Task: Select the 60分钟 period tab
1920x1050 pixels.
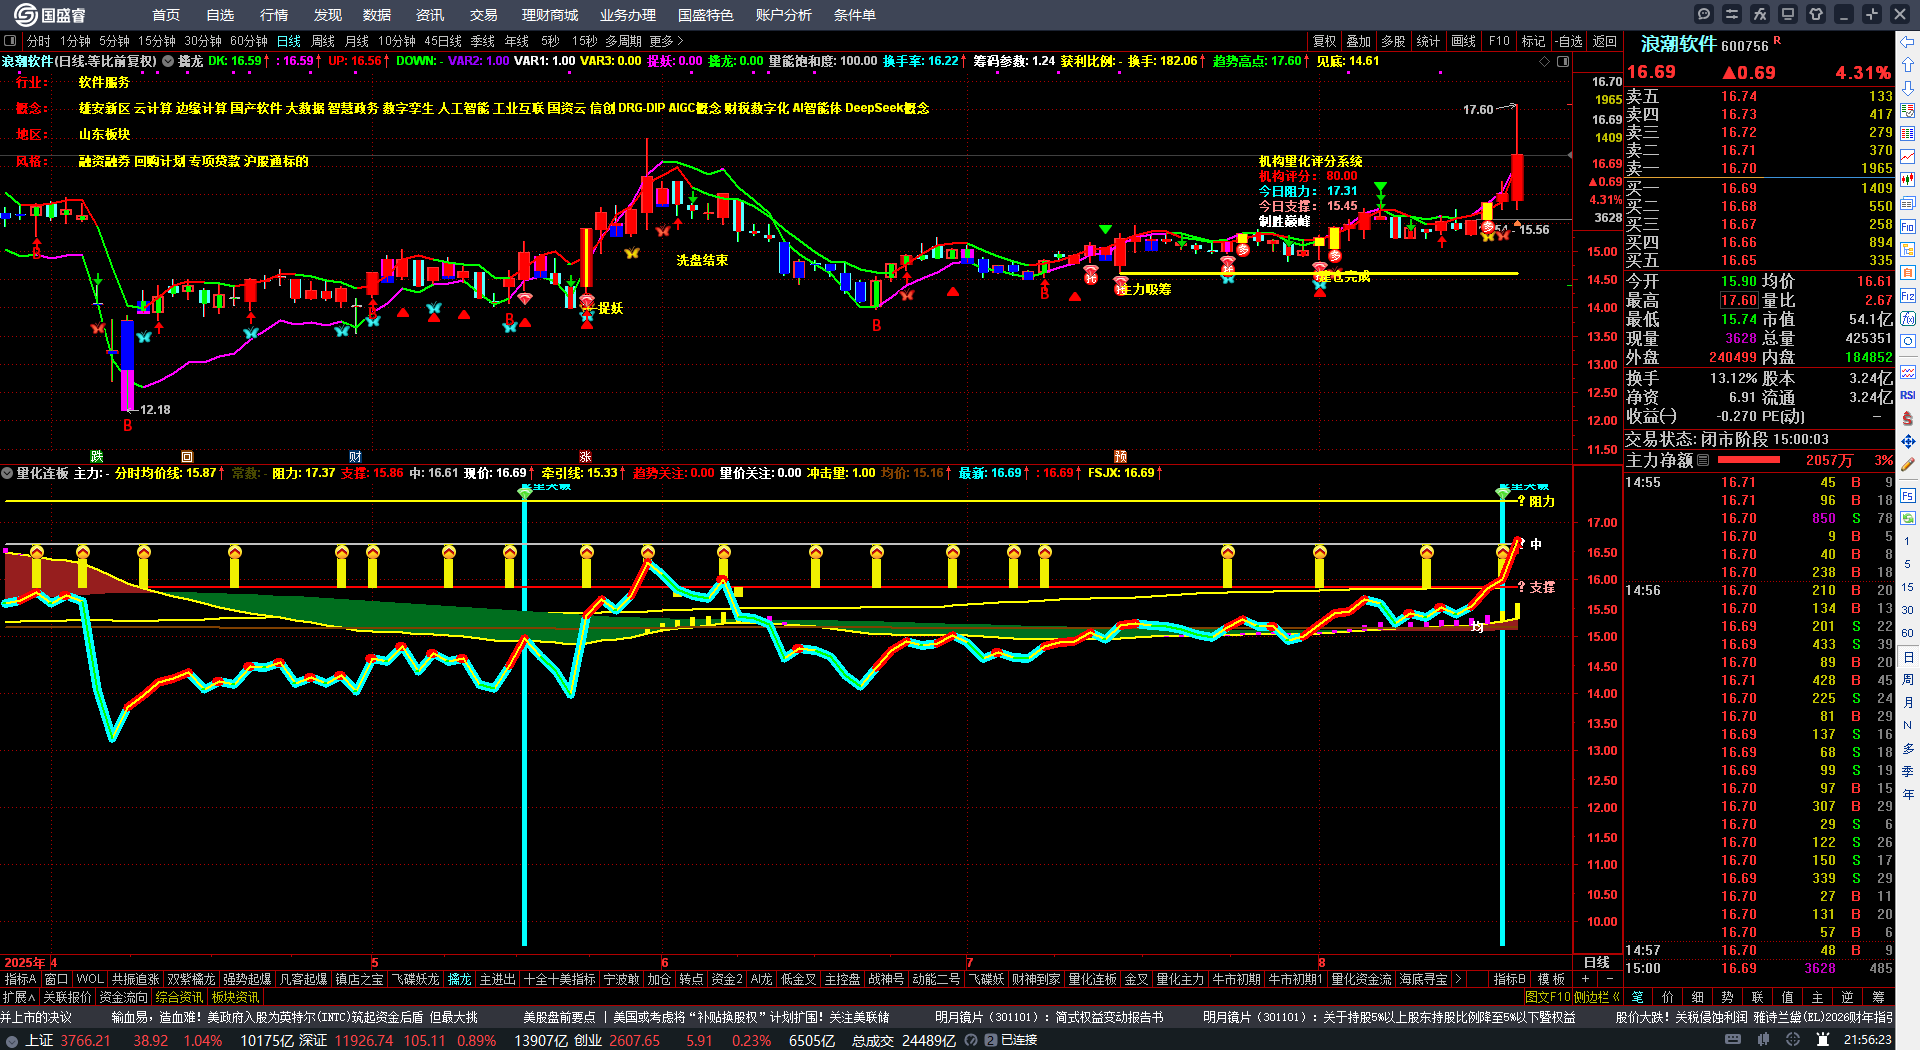Action: (249, 41)
